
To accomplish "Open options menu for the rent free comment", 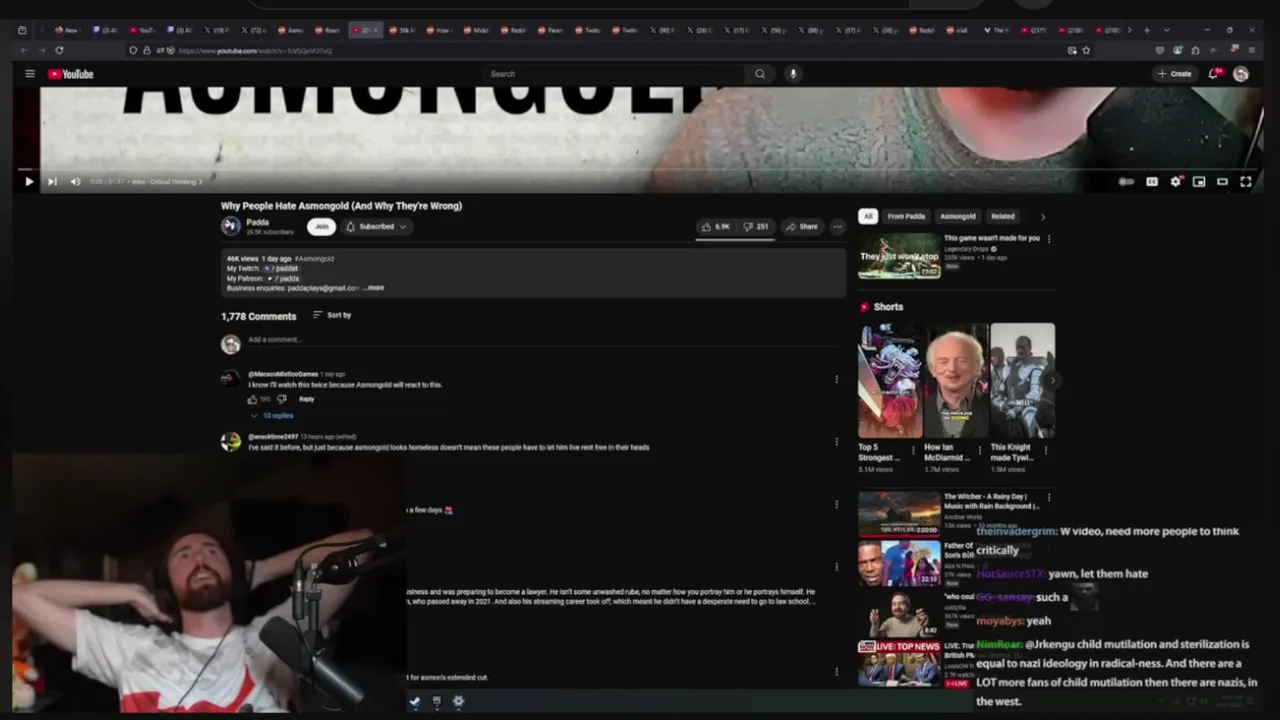I will [836, 441].
